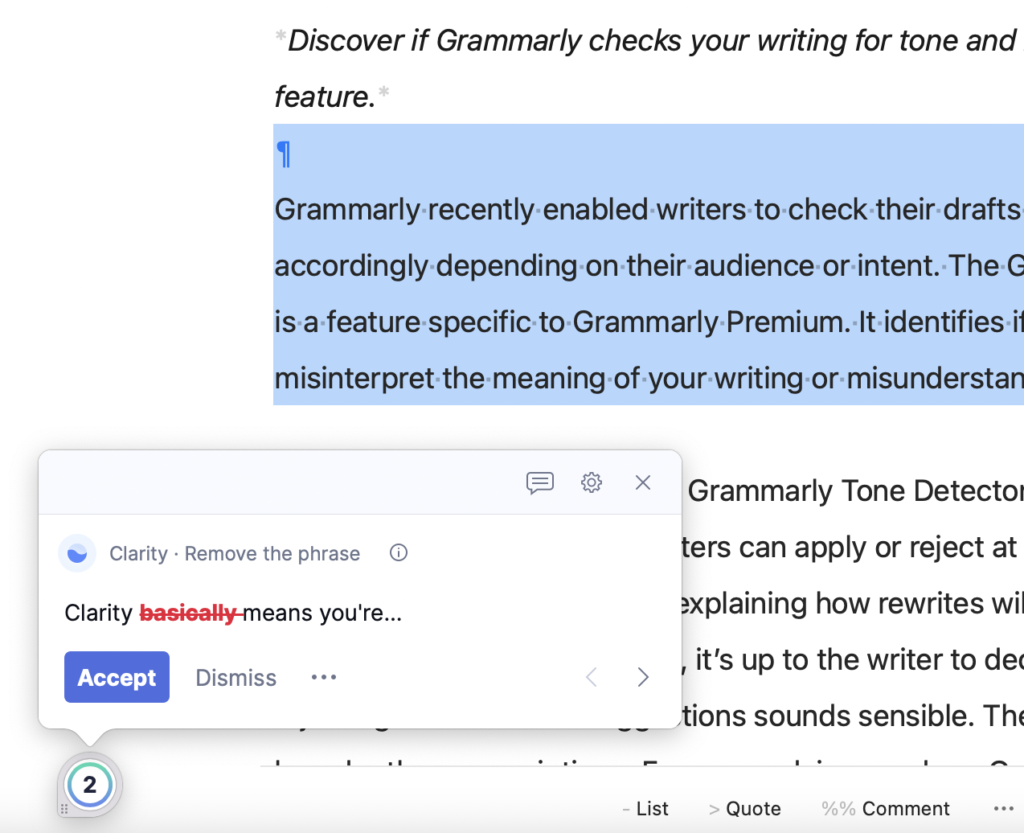Go to the previous suggestion arrow
The height and width of the screenshot is (833, 1024).
coord(591,677)
